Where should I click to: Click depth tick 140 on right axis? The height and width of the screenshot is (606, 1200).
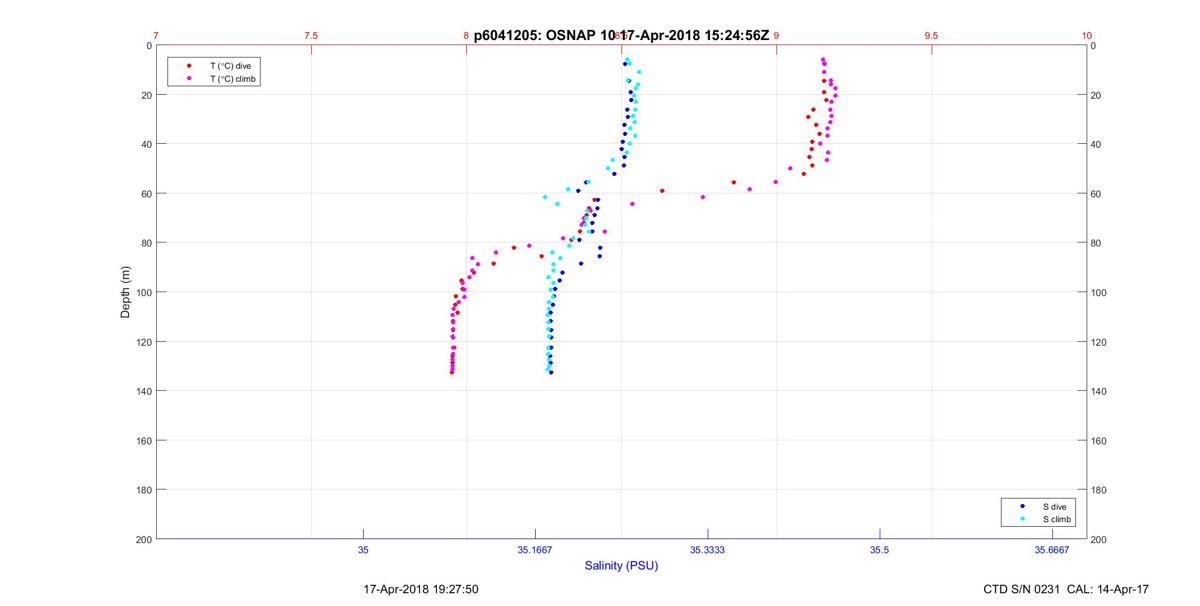click(1100, 391)
